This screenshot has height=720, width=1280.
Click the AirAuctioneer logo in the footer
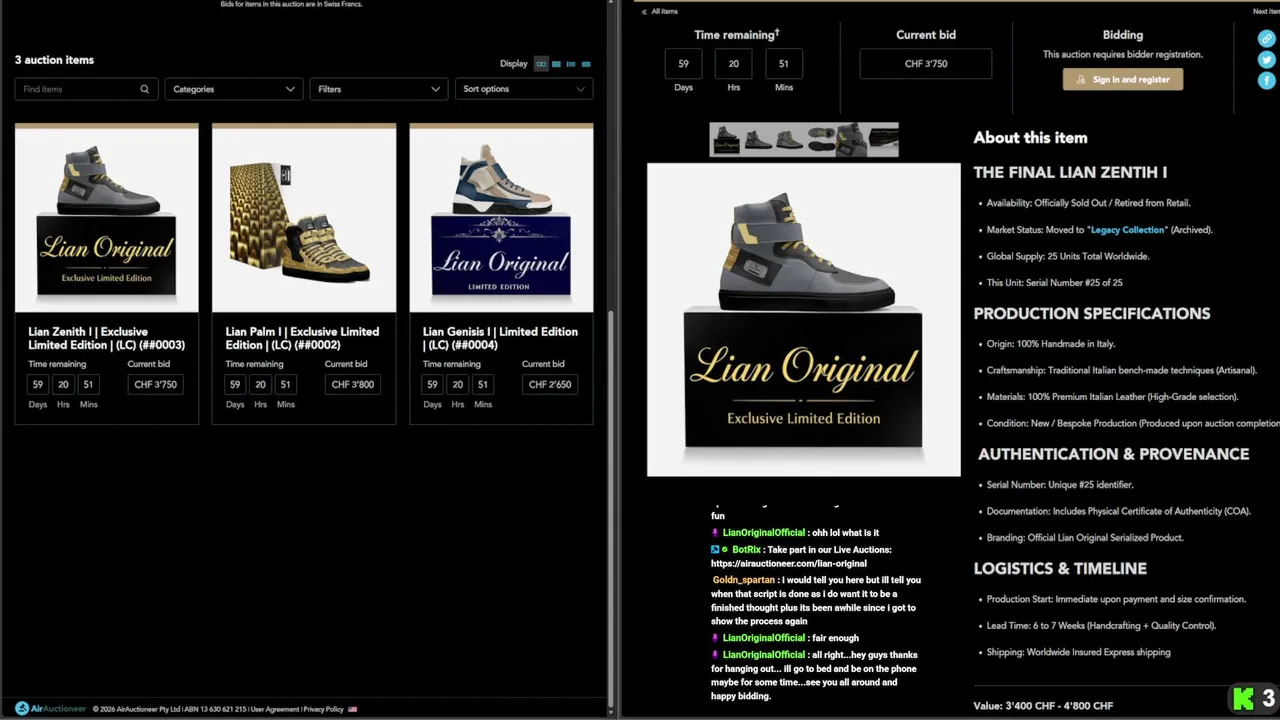point(51,709)
